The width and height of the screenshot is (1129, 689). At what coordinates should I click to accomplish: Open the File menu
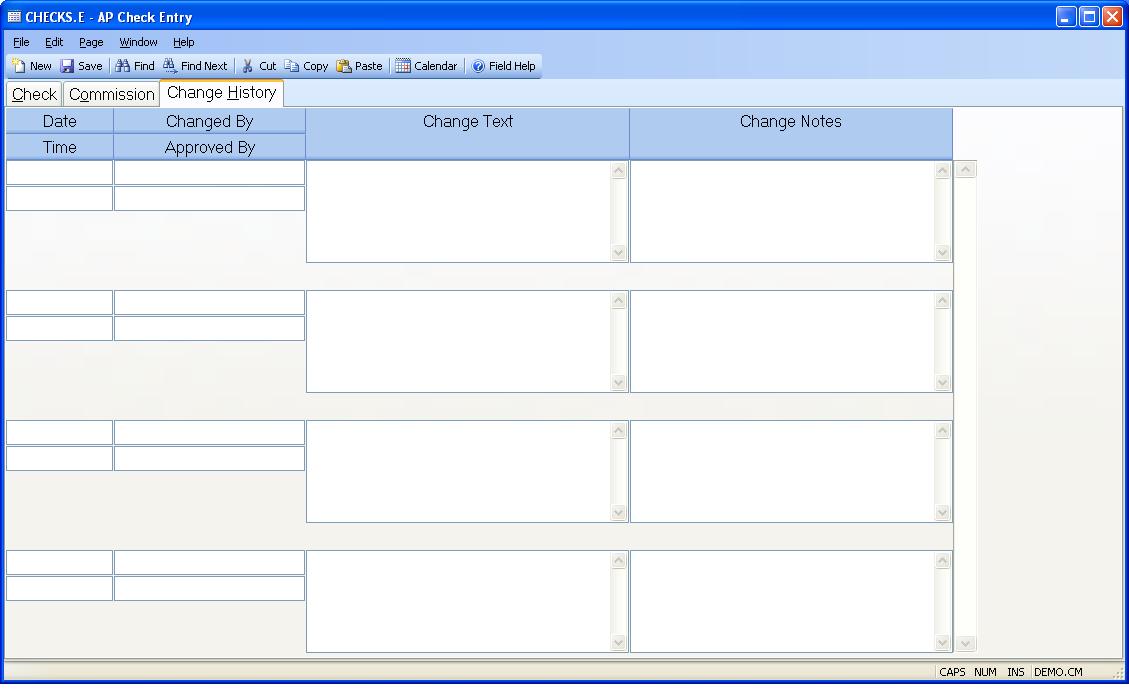point(21,42)
